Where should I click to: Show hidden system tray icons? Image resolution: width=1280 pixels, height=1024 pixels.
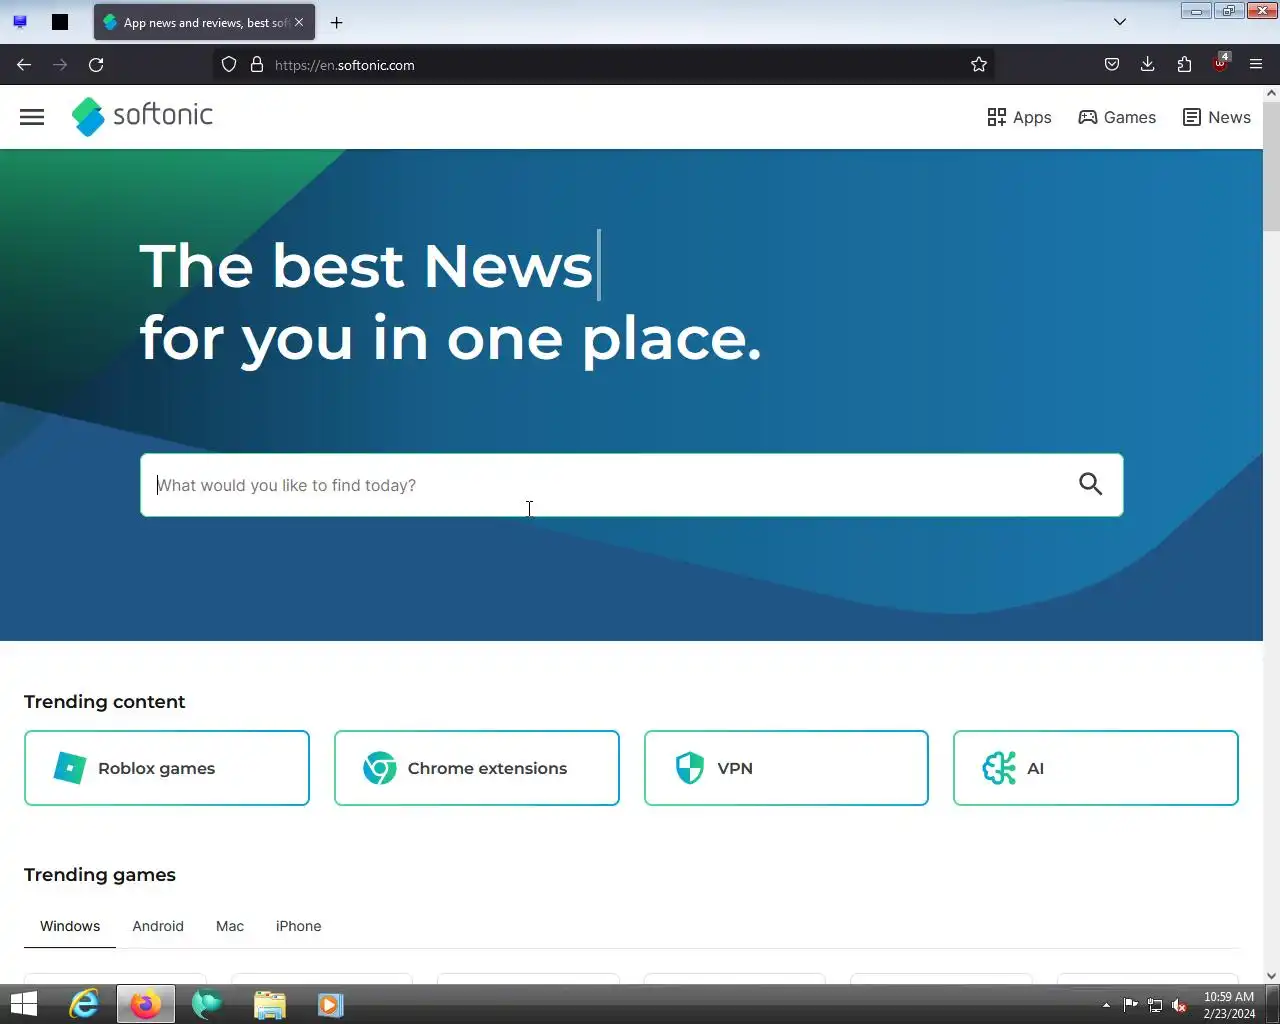(1106, 1005)
